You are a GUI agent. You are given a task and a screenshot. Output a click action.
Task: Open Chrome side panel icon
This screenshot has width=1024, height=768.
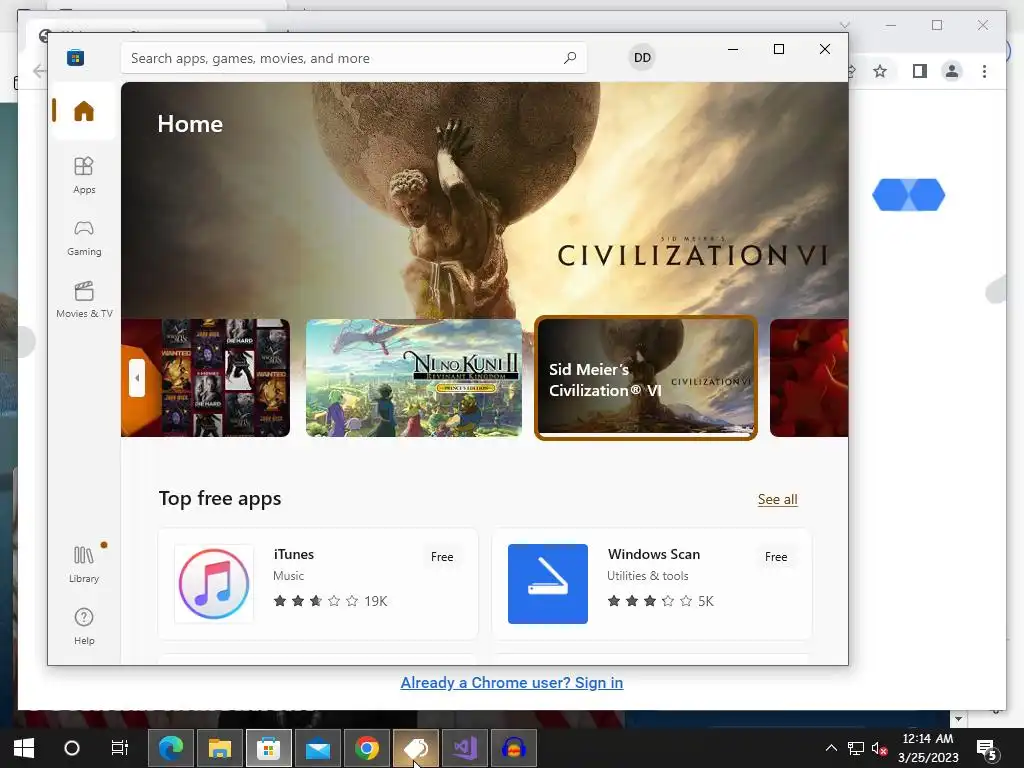click(920, 71)
